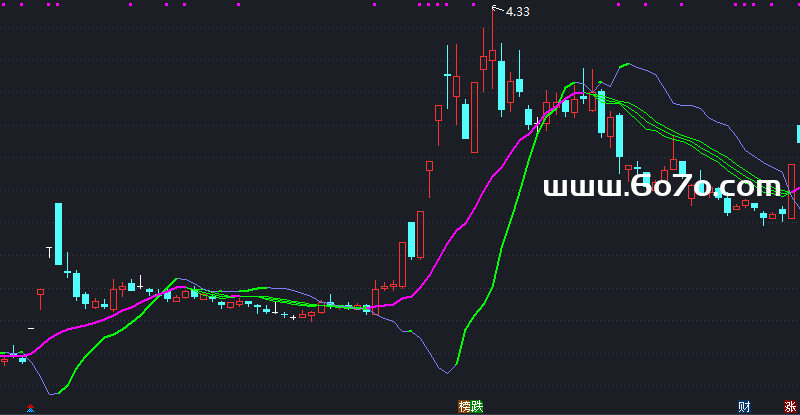Click the 榜跌 marker at the bottom
800x415 pixels.
[x=471, y=406]
